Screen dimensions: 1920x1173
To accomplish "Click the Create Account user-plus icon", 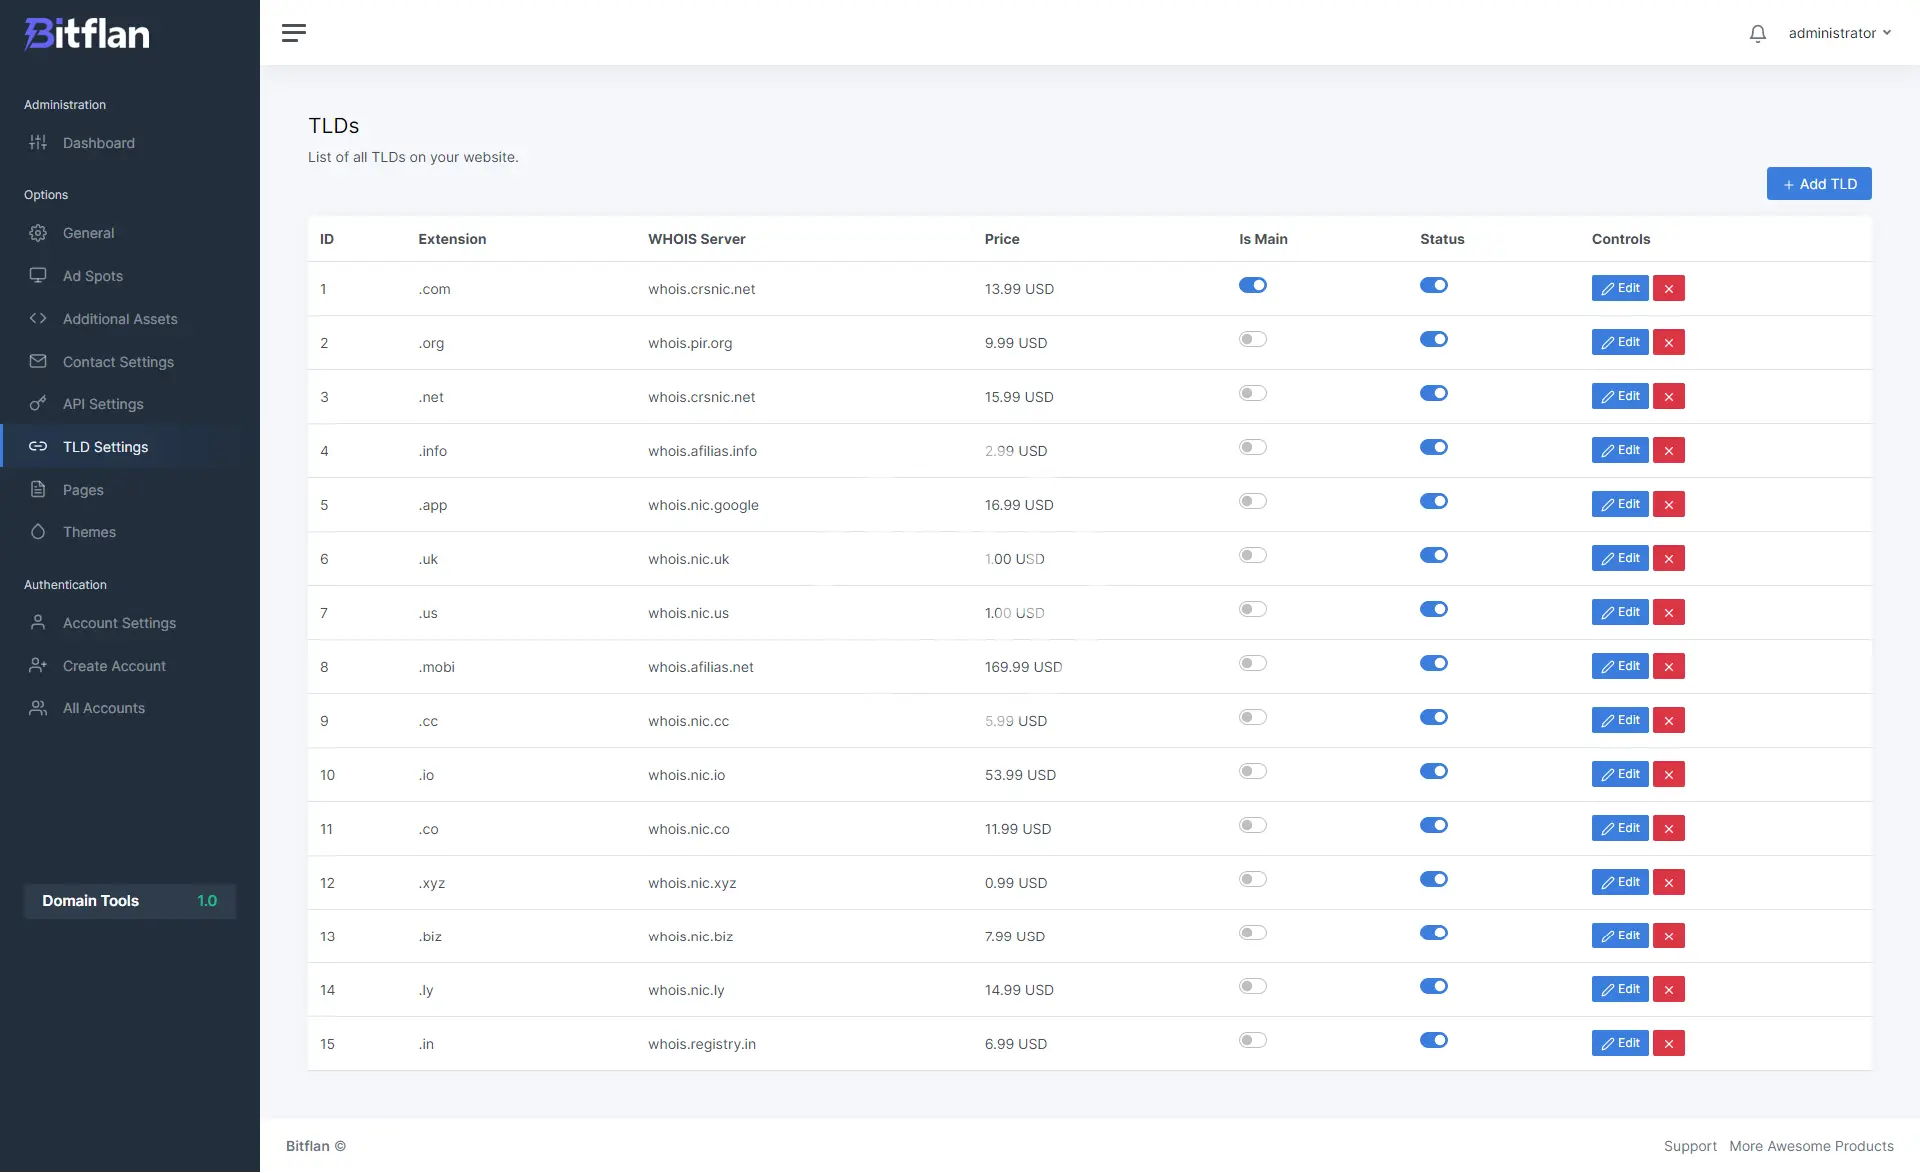I will click(x=38, y=666).
